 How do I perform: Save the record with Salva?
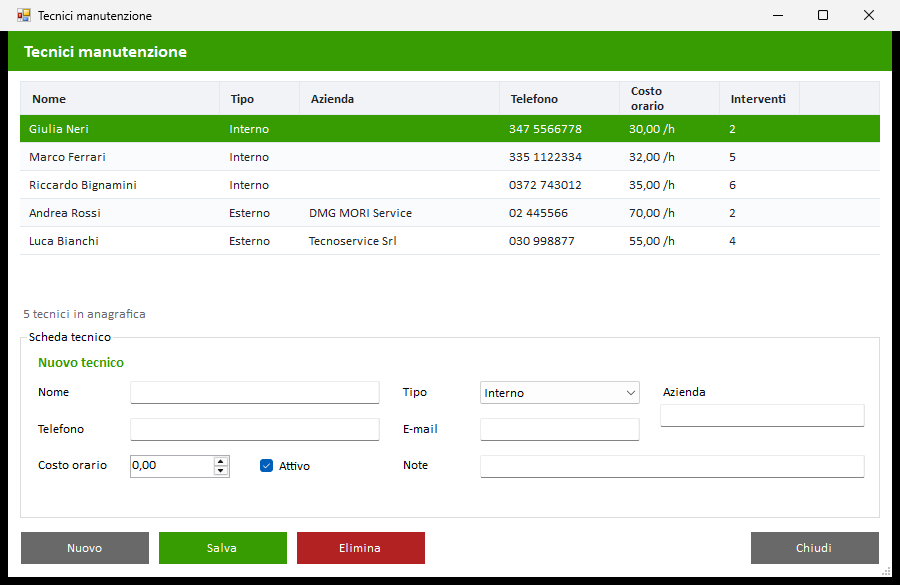pos(223,548)
